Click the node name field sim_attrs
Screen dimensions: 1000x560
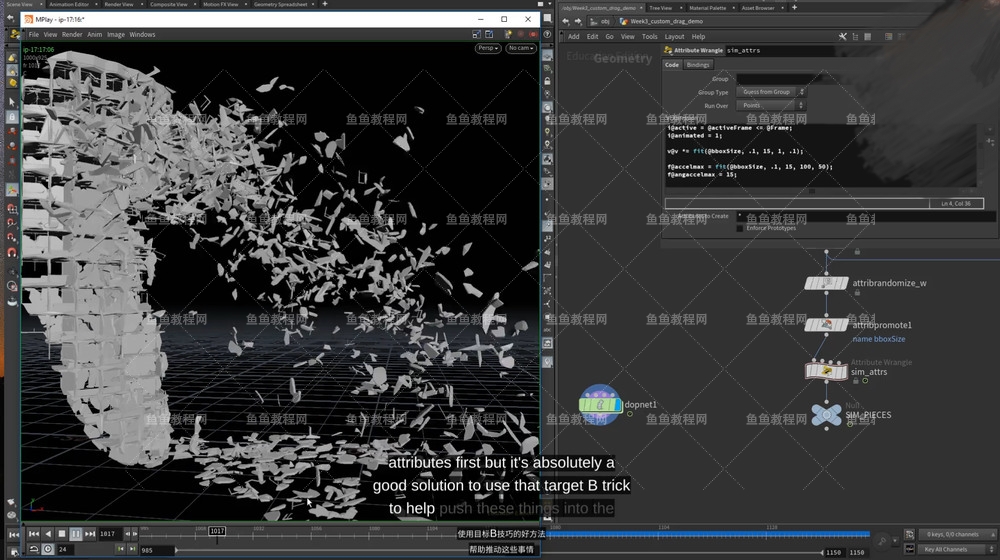click(x=779, y=50)
